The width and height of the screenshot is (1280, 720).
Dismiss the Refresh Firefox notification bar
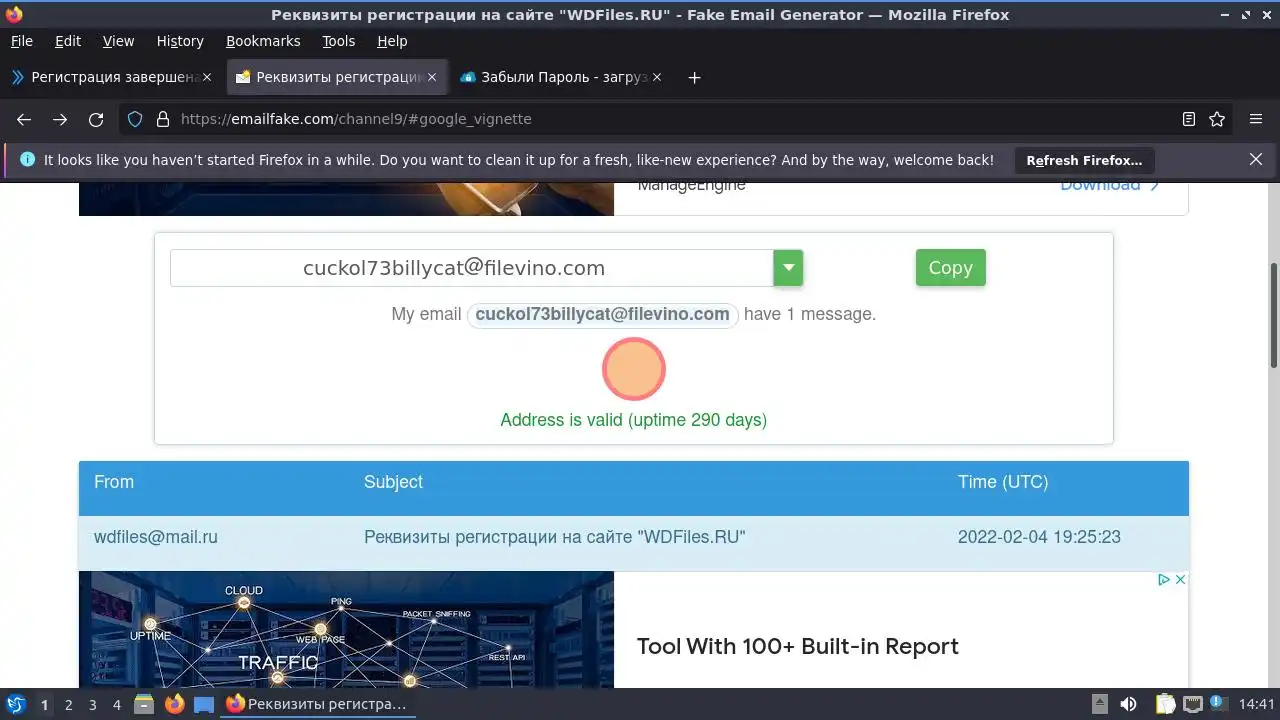[x=1256, y=159]
